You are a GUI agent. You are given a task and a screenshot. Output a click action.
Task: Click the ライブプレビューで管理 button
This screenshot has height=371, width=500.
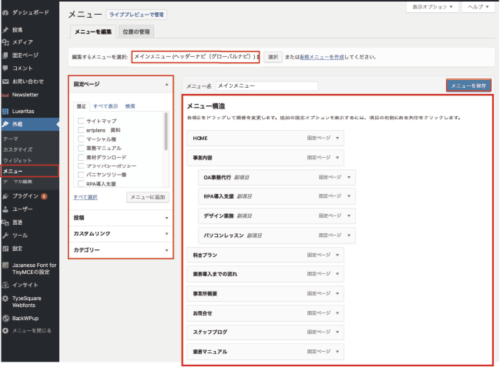point(136,15)
